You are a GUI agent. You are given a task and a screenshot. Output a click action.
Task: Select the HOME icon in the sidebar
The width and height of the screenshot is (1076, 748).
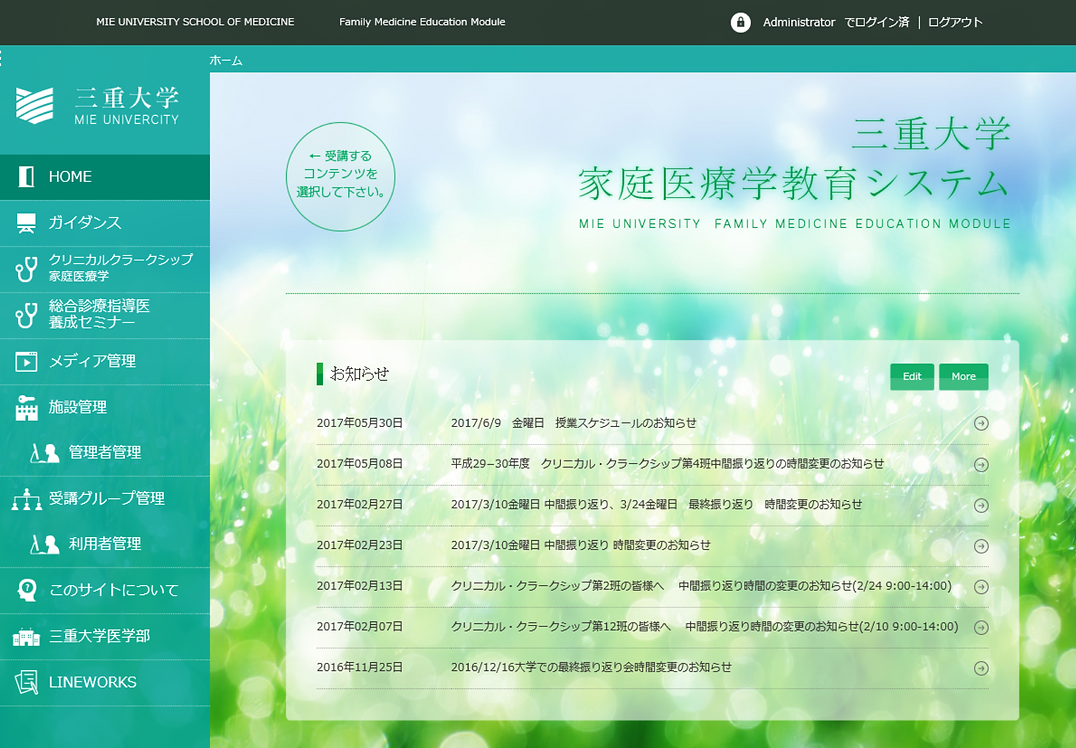[x=25, y=176]
